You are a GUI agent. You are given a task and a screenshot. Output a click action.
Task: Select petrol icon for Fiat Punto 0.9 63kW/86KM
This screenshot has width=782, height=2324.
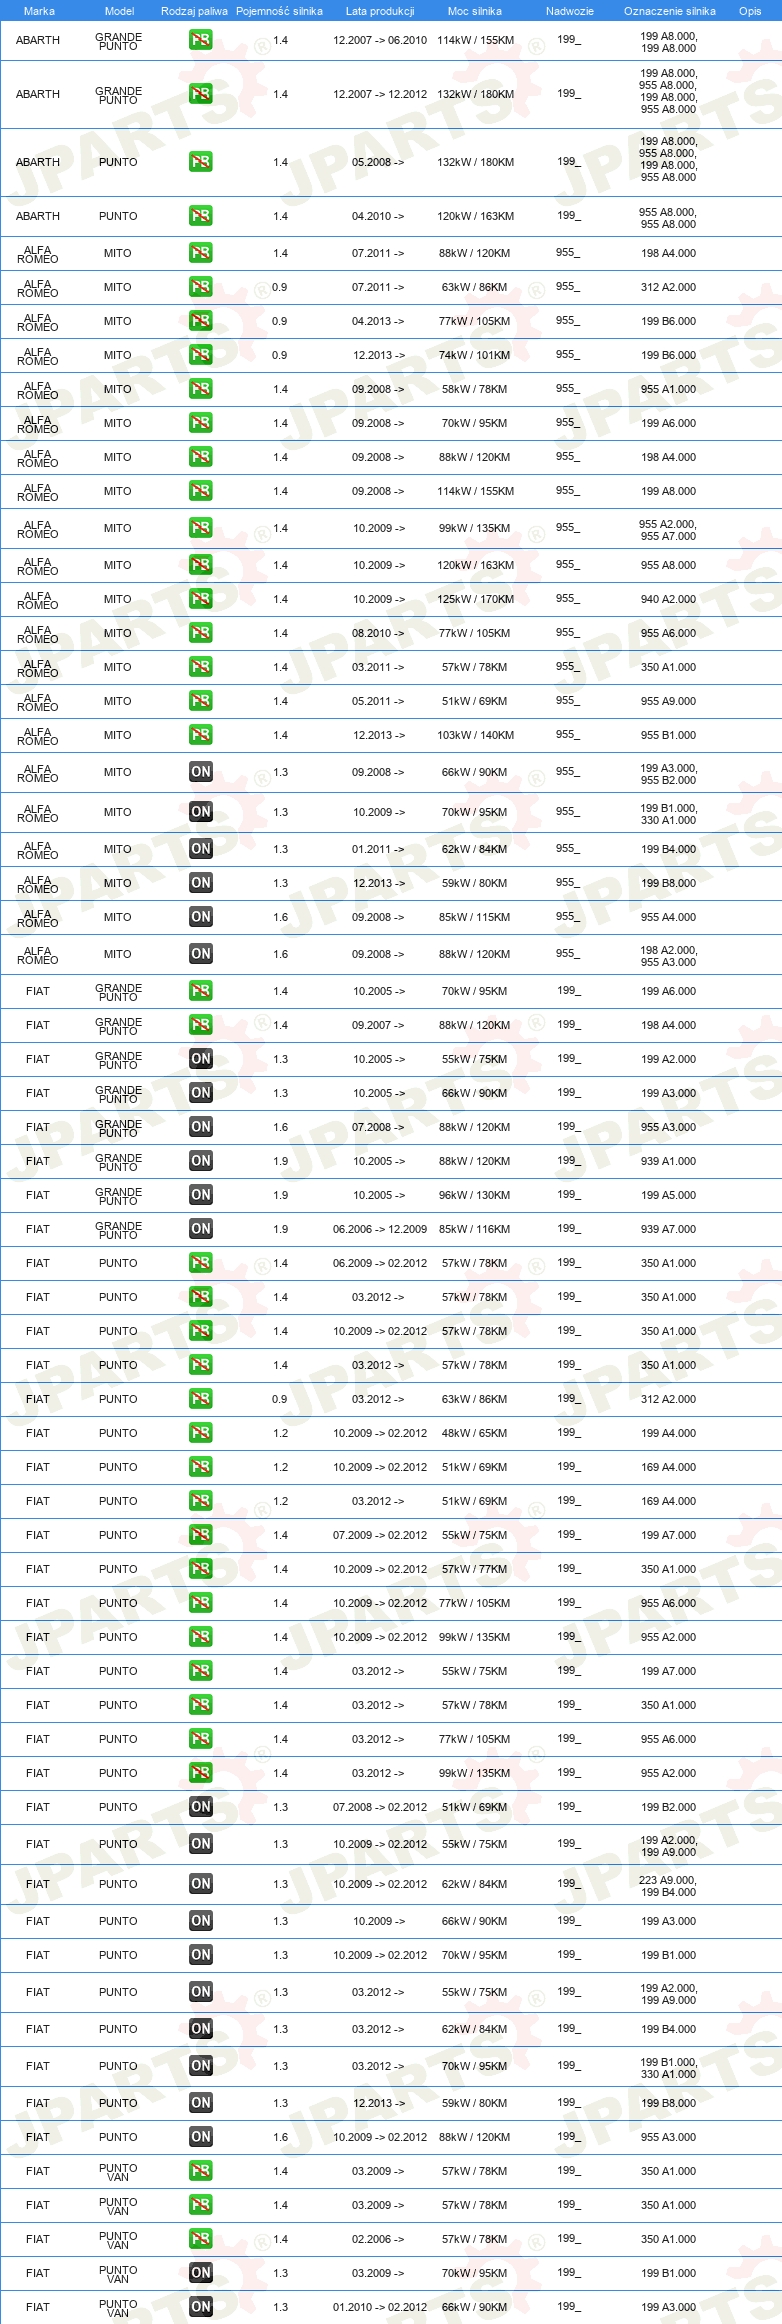(200, 1399)
